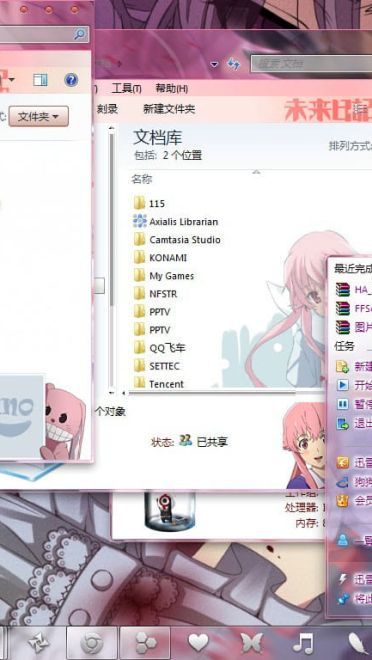Viewport: 372px width, 660px height.
Task: Click the scrollbar down arrow of file list
Action: (x=112, y=392)
